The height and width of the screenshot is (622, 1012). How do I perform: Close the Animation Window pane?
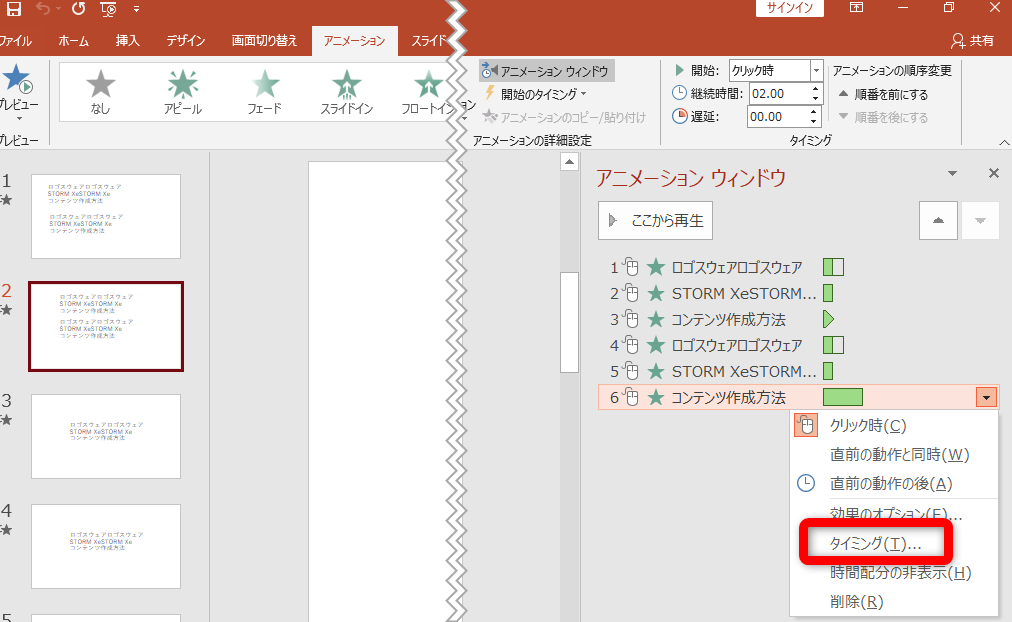pos(993,173)
